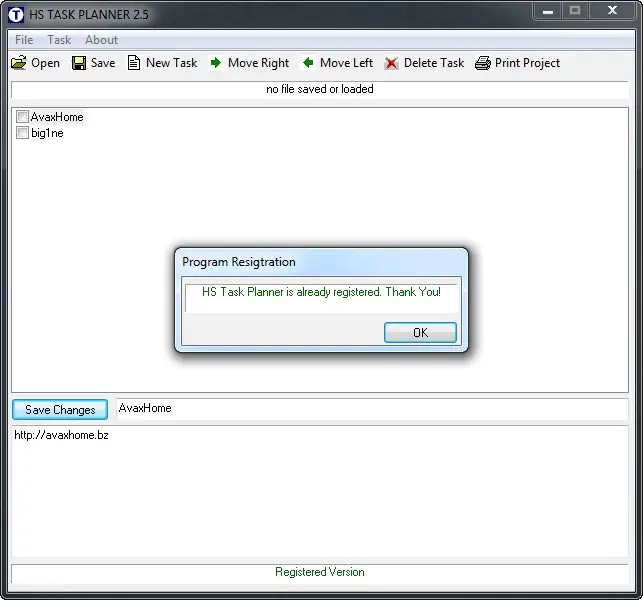Image resolution: width=643 pixels, height=600 pixels.
Task: Click the green Move Right arrow icon
Action: (x=215, y=63)
